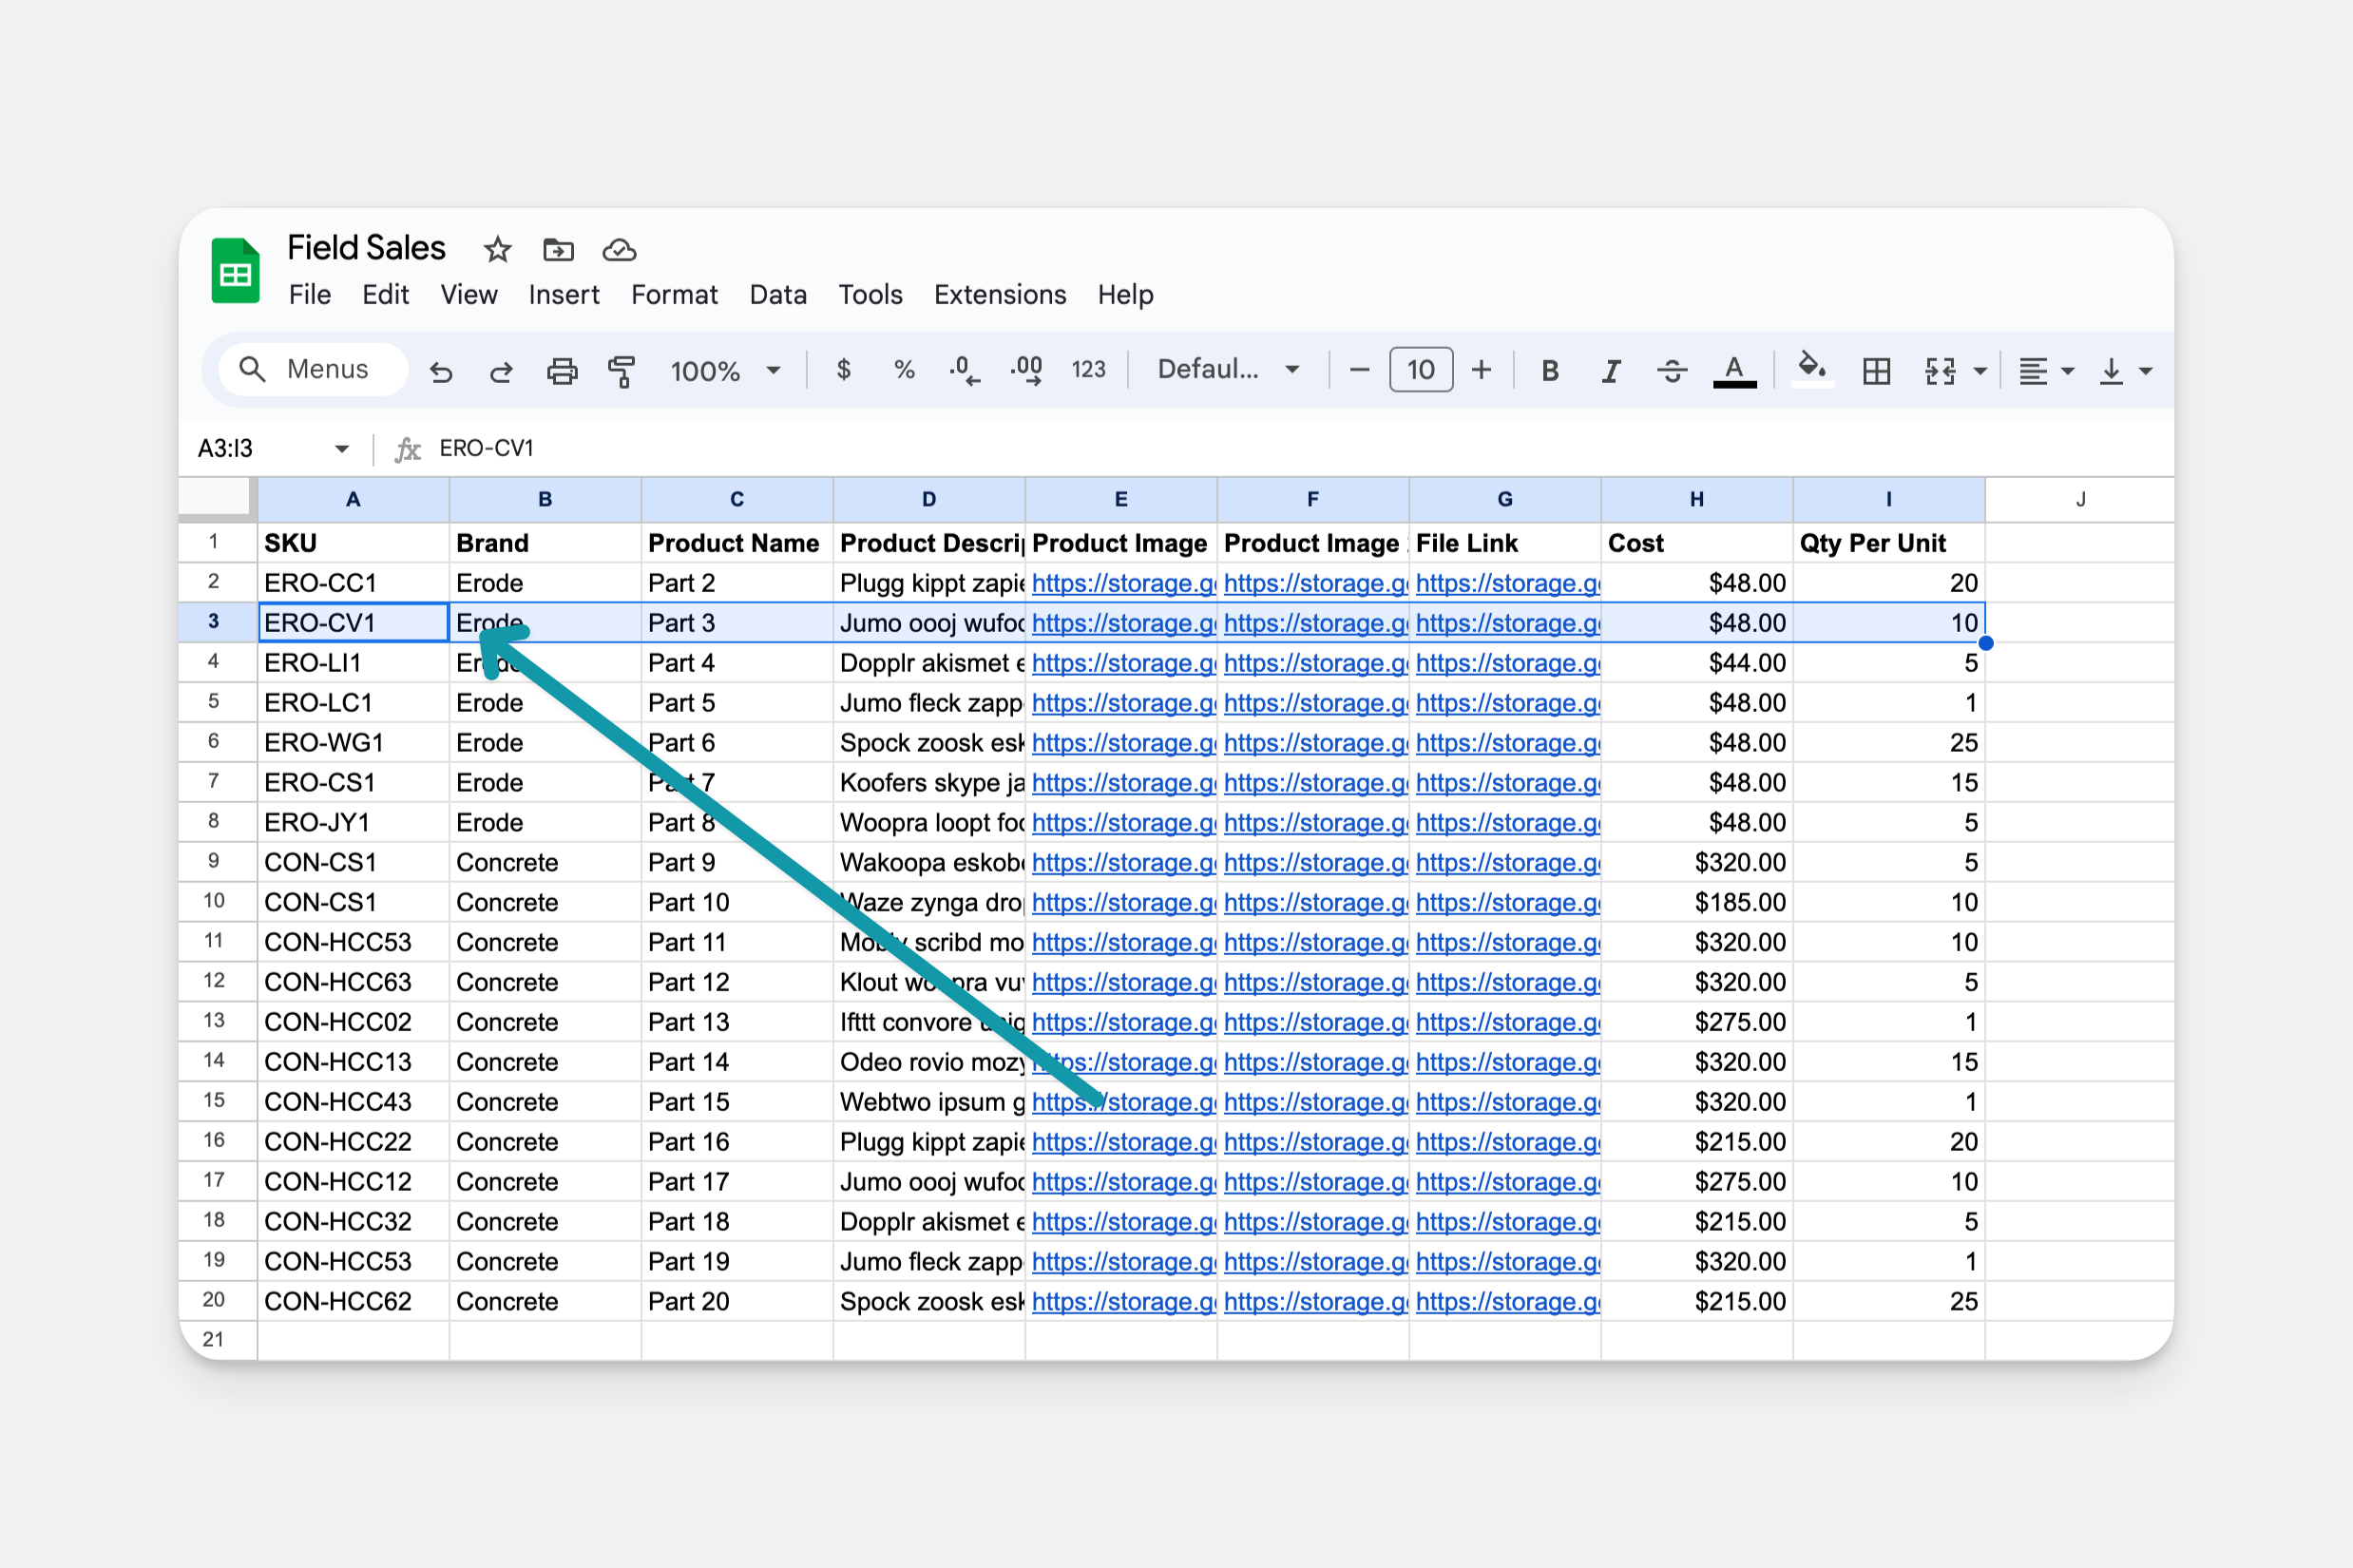Star the Field Sales document
The width and height of the screenshot is (2353, 1568).
coord(497,249)
